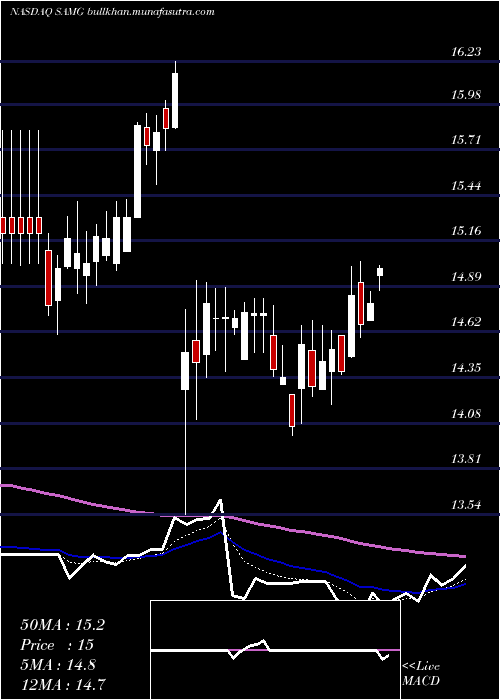Click the 13.54 price level label
This screenshot has height=700, width=500.
[x=466, y=505]
